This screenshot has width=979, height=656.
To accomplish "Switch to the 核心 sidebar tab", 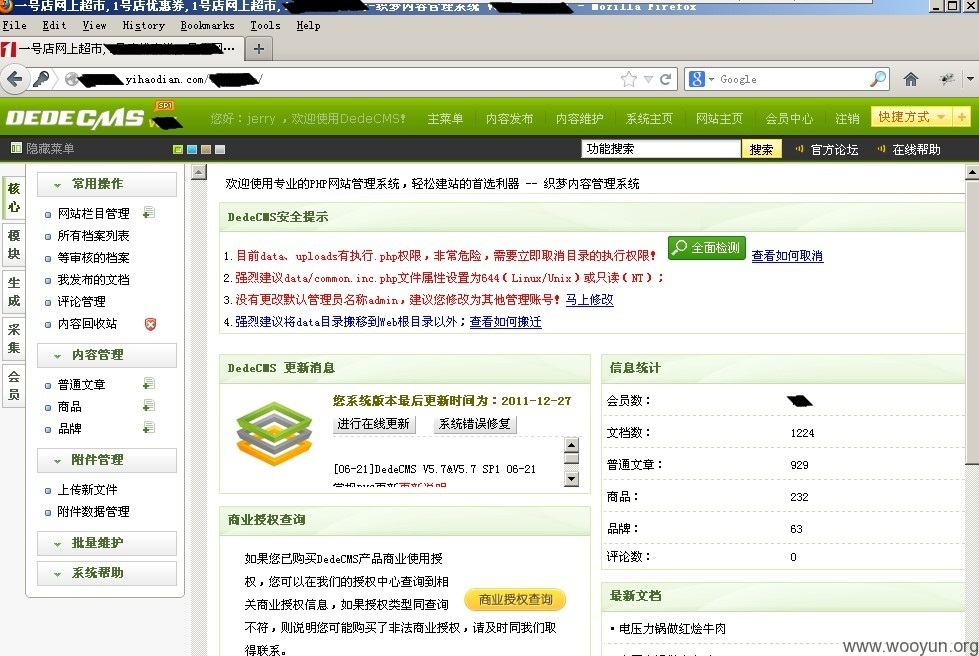I will click(14, 198).
